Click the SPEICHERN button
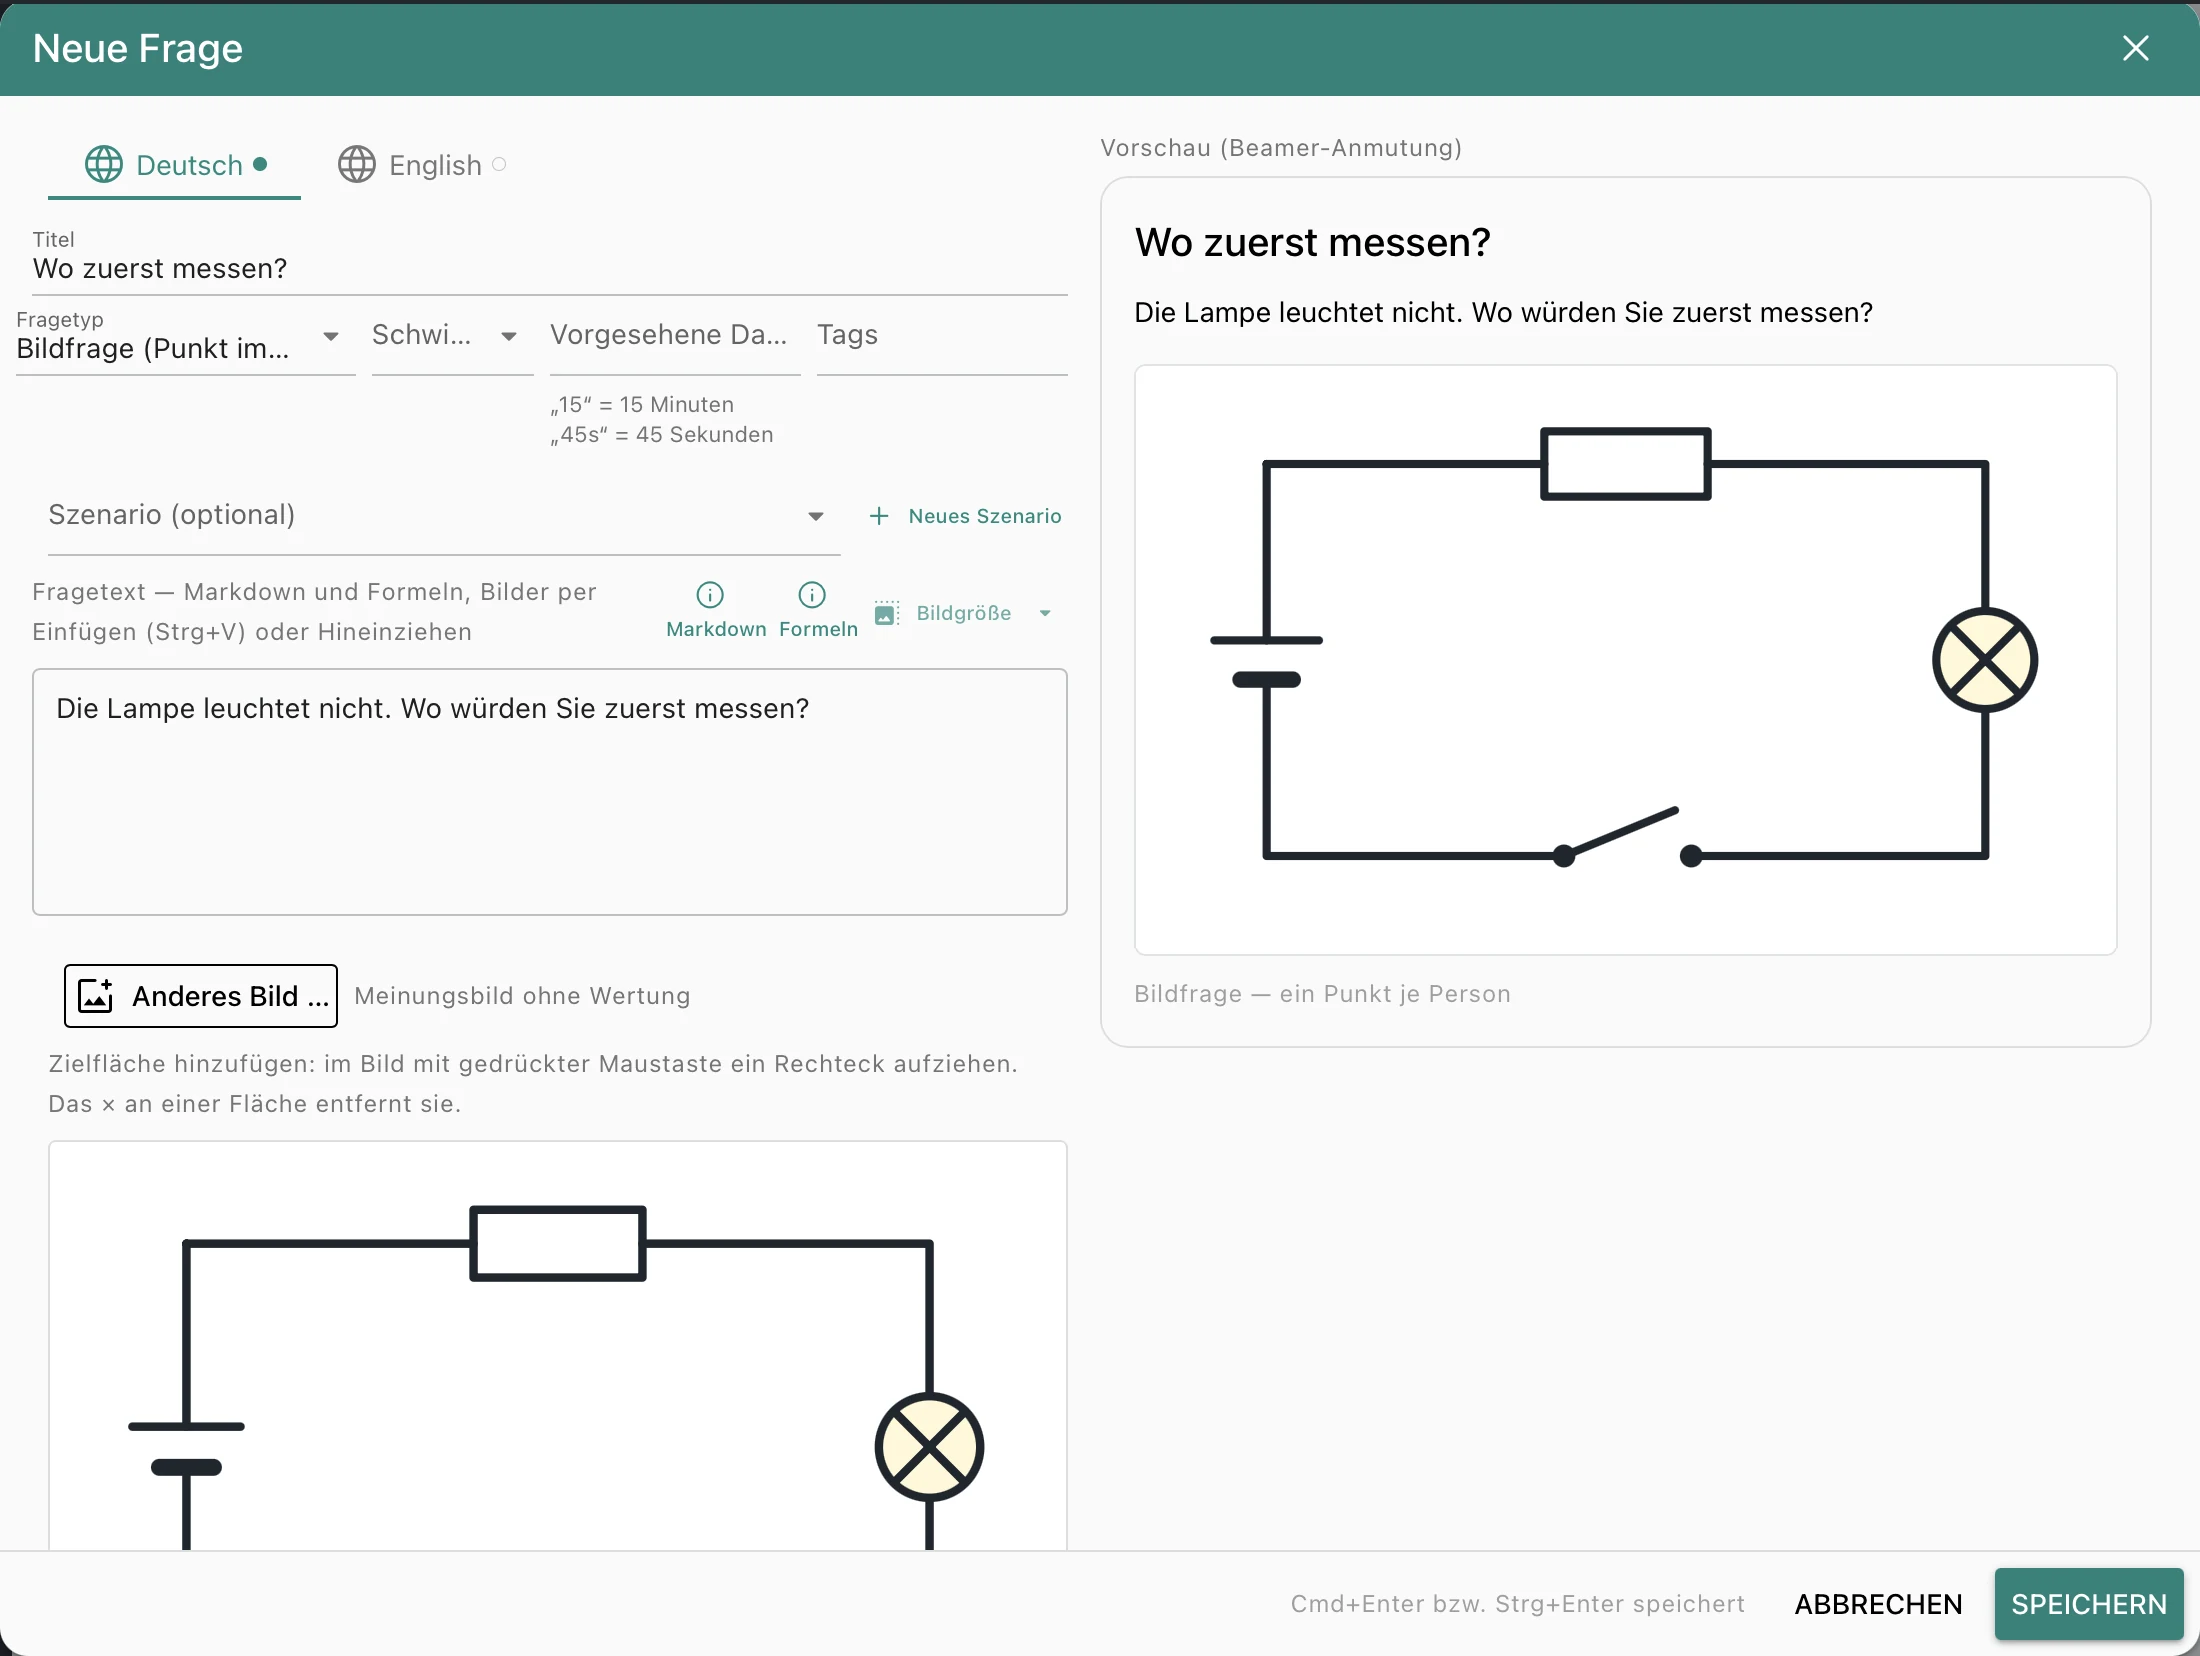This screenshot has height=1656, width=2200. tap(2089, 1604)
